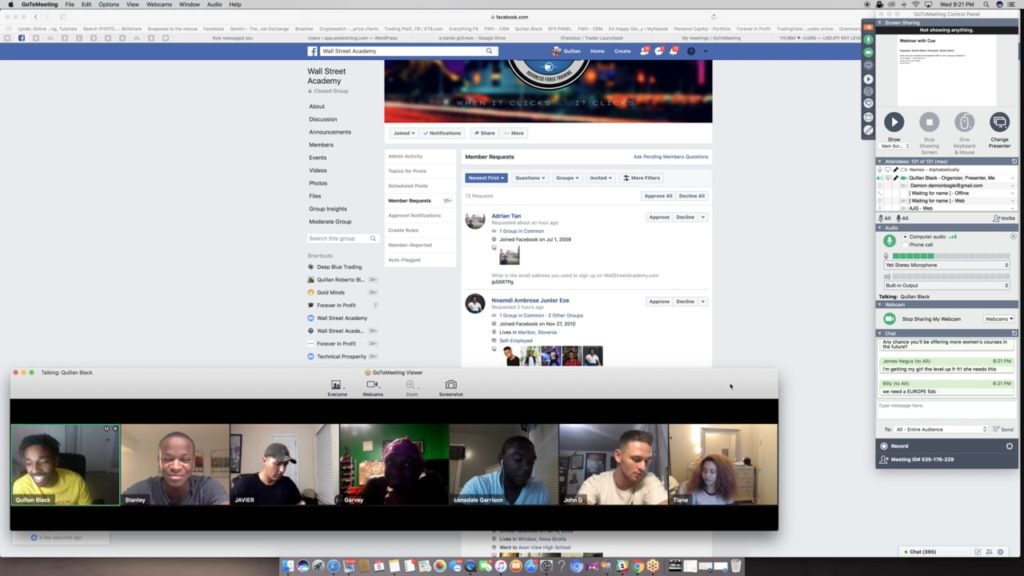Screen dimensions: 1024x576
Task: Click Decline All member requests
Action: click(692, 196)
